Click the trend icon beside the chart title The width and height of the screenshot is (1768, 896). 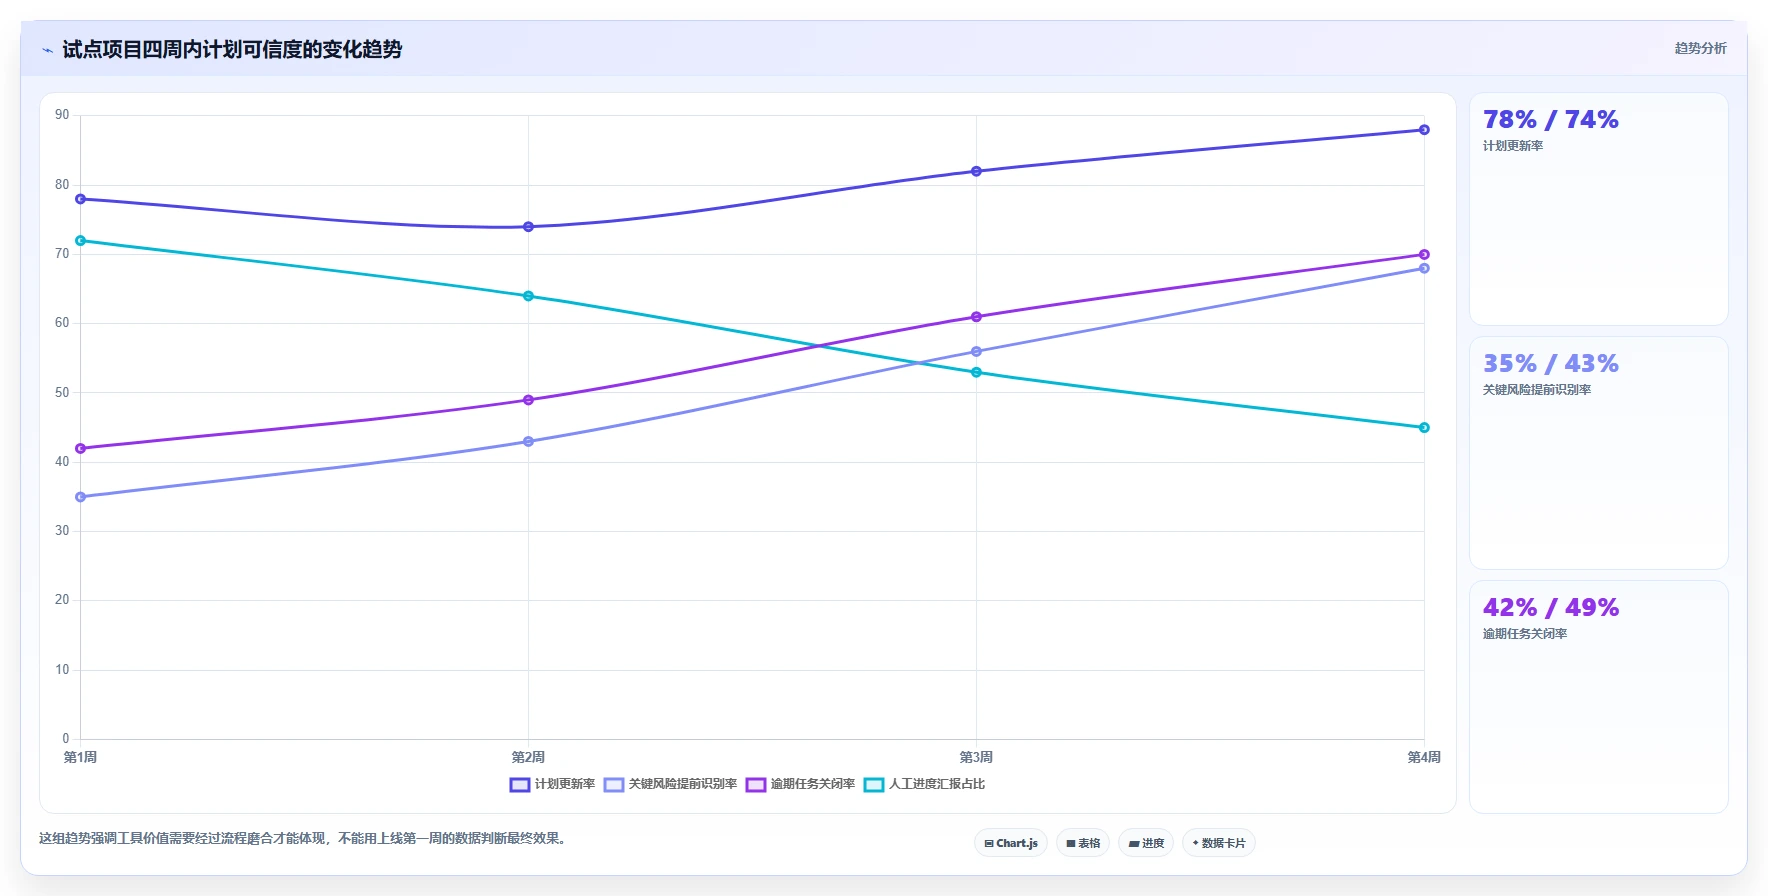[x=47, y=50]
